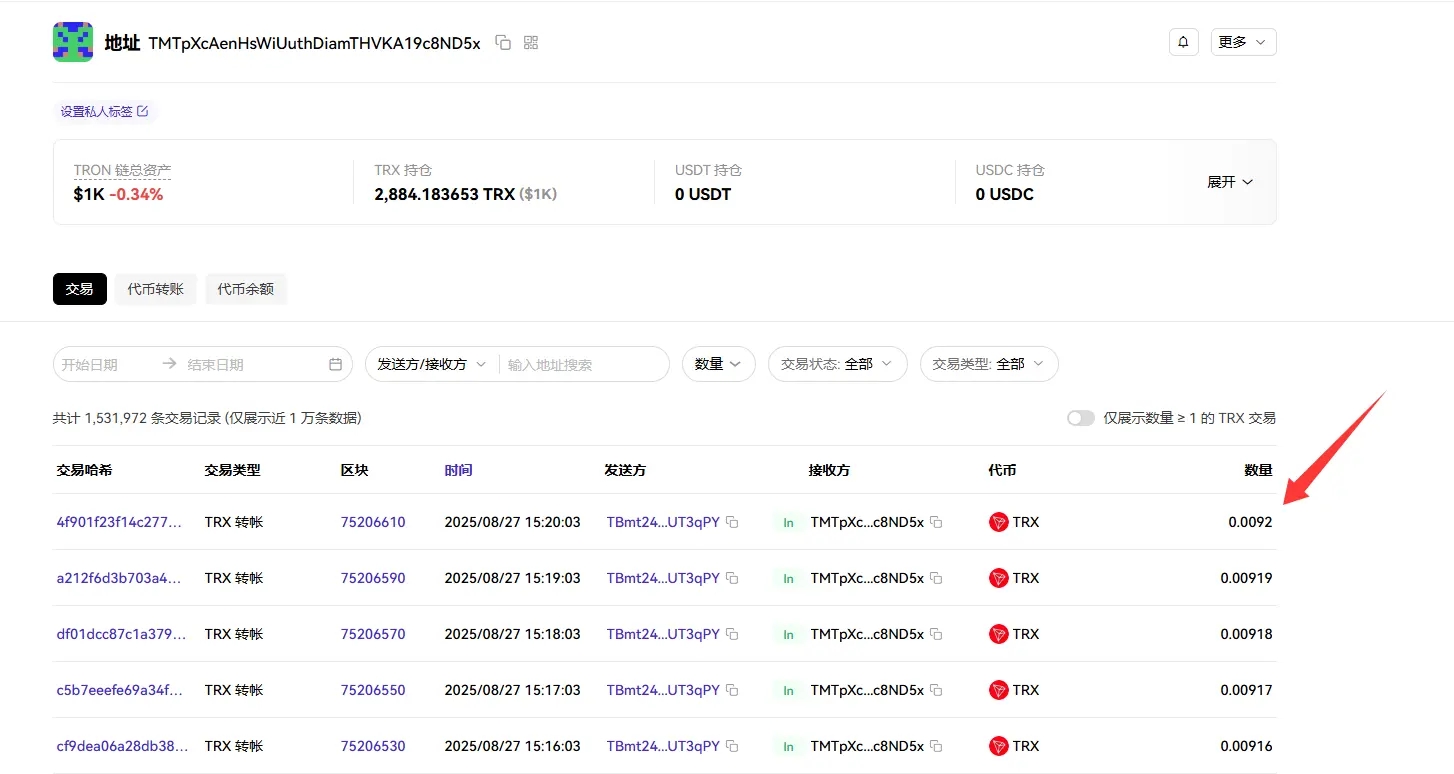This screenshot has width=1454, height=774.
Task: Open 发送方/接收方 selector dropdown
Action: tap(432, 365)
